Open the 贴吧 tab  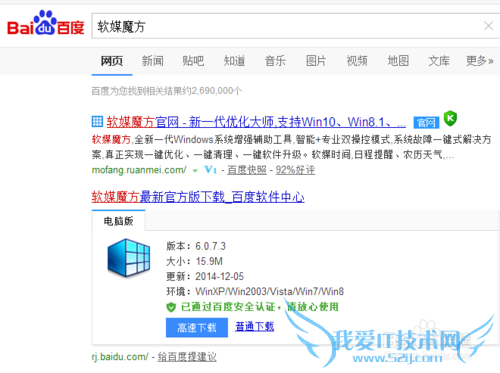[193, 61]
